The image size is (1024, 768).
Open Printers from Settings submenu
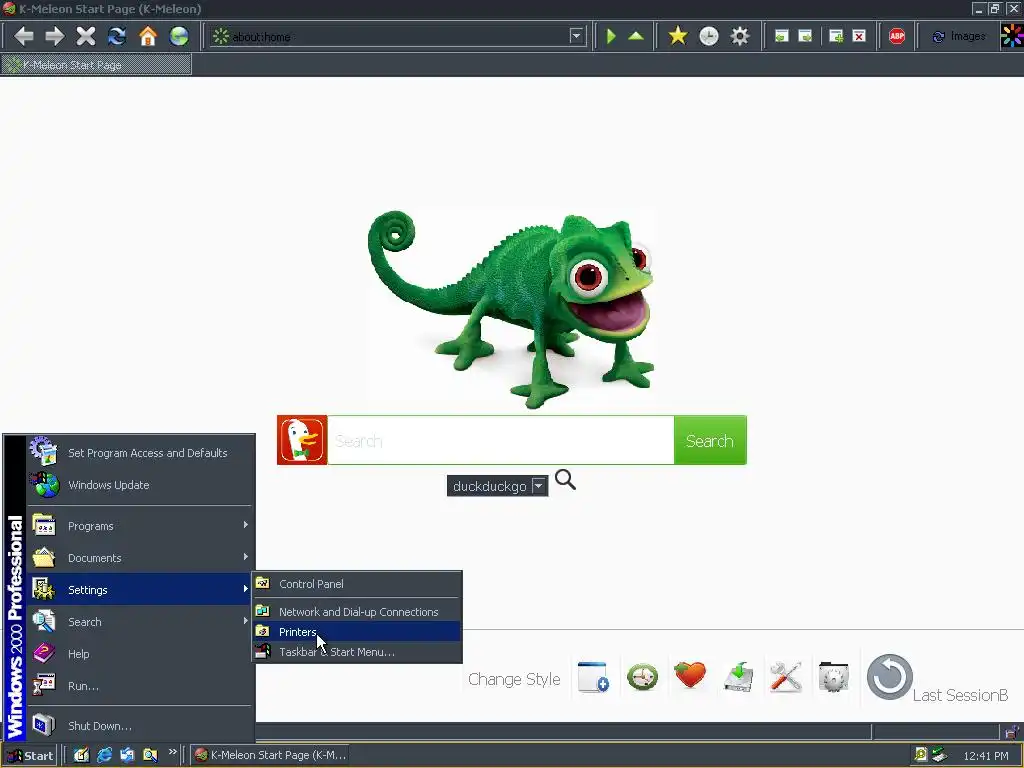pos(357,632)
